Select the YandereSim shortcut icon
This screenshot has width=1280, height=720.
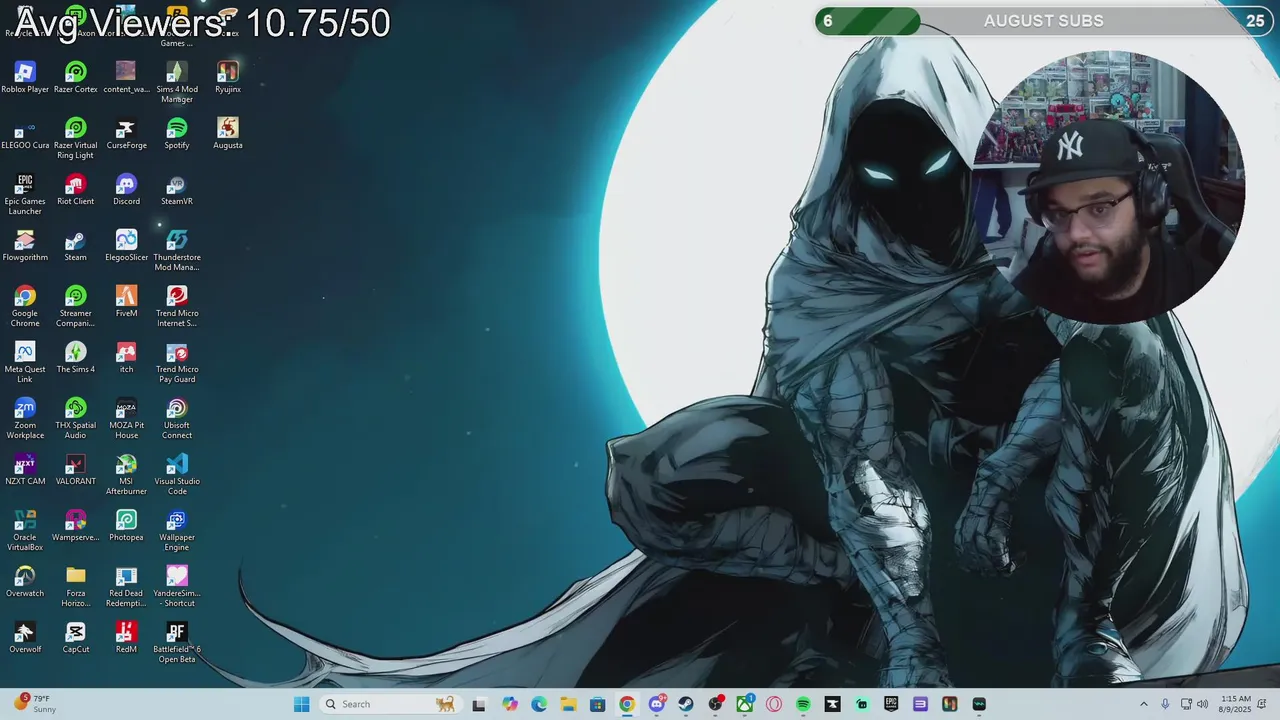coord(176,586)
